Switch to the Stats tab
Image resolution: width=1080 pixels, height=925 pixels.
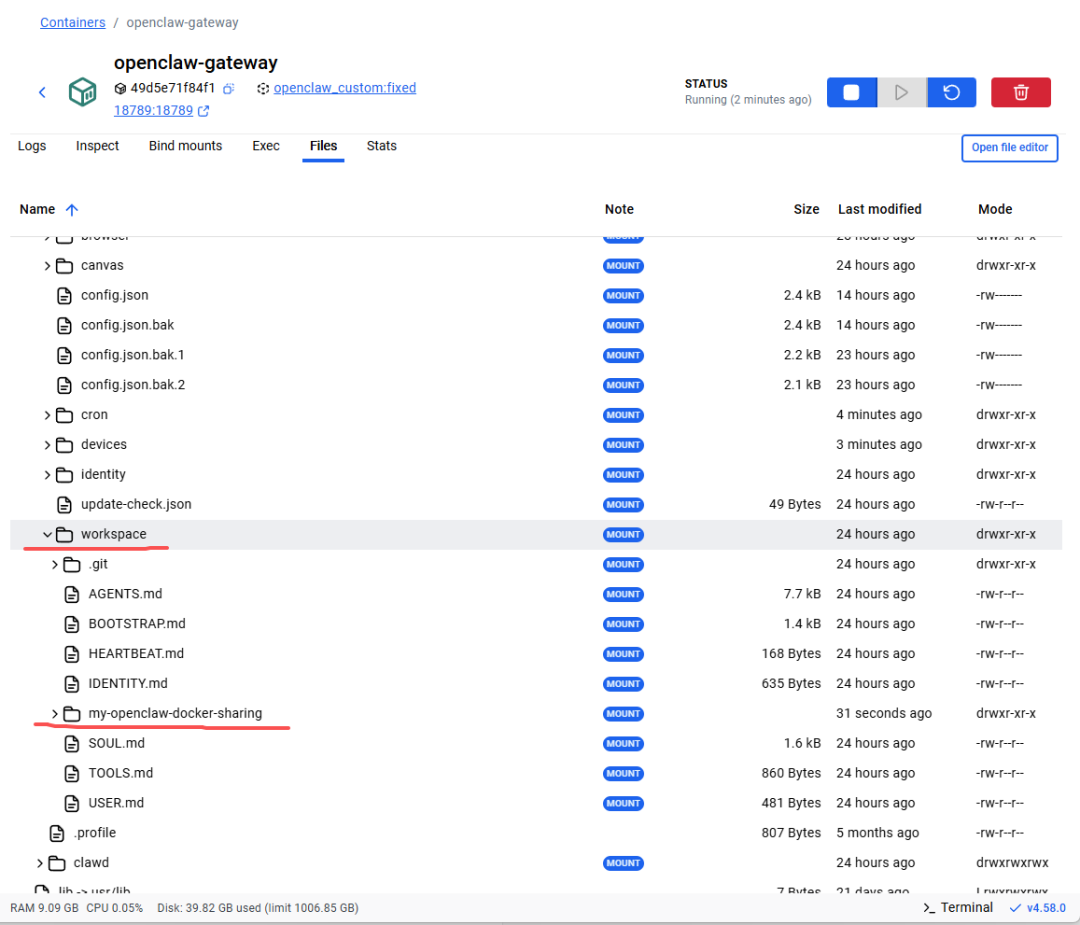pos(381,146)
